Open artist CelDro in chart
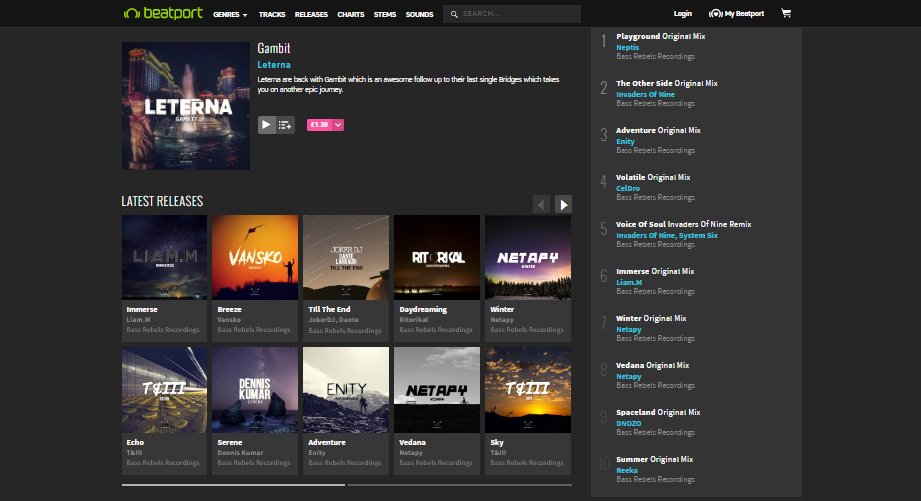921x501 pixels. click(x=628, y=189)
